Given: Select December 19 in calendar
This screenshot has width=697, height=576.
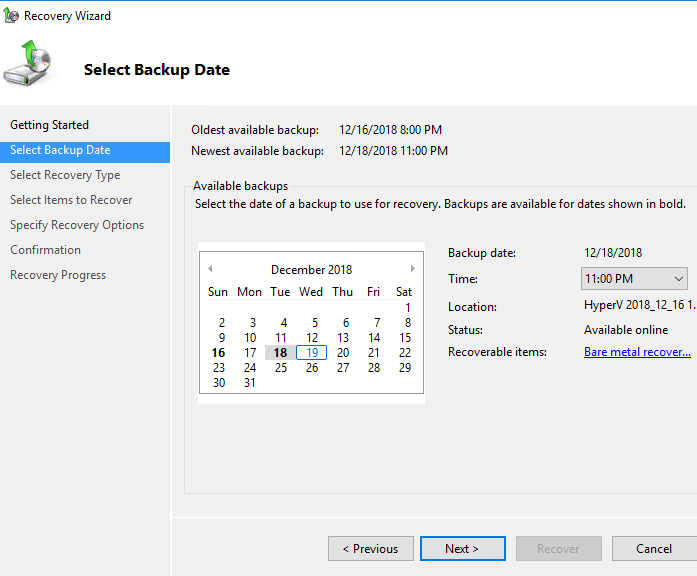Looking at the screenshot, I should (312, 353).
